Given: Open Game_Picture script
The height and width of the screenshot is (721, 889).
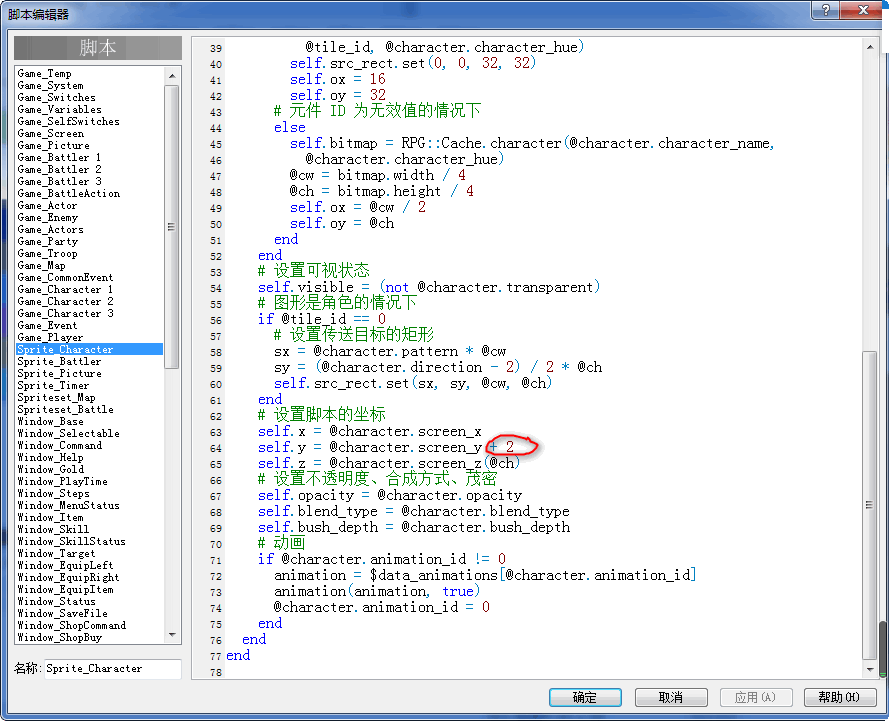Looking at the screenshot, I should tap(53, 146).
